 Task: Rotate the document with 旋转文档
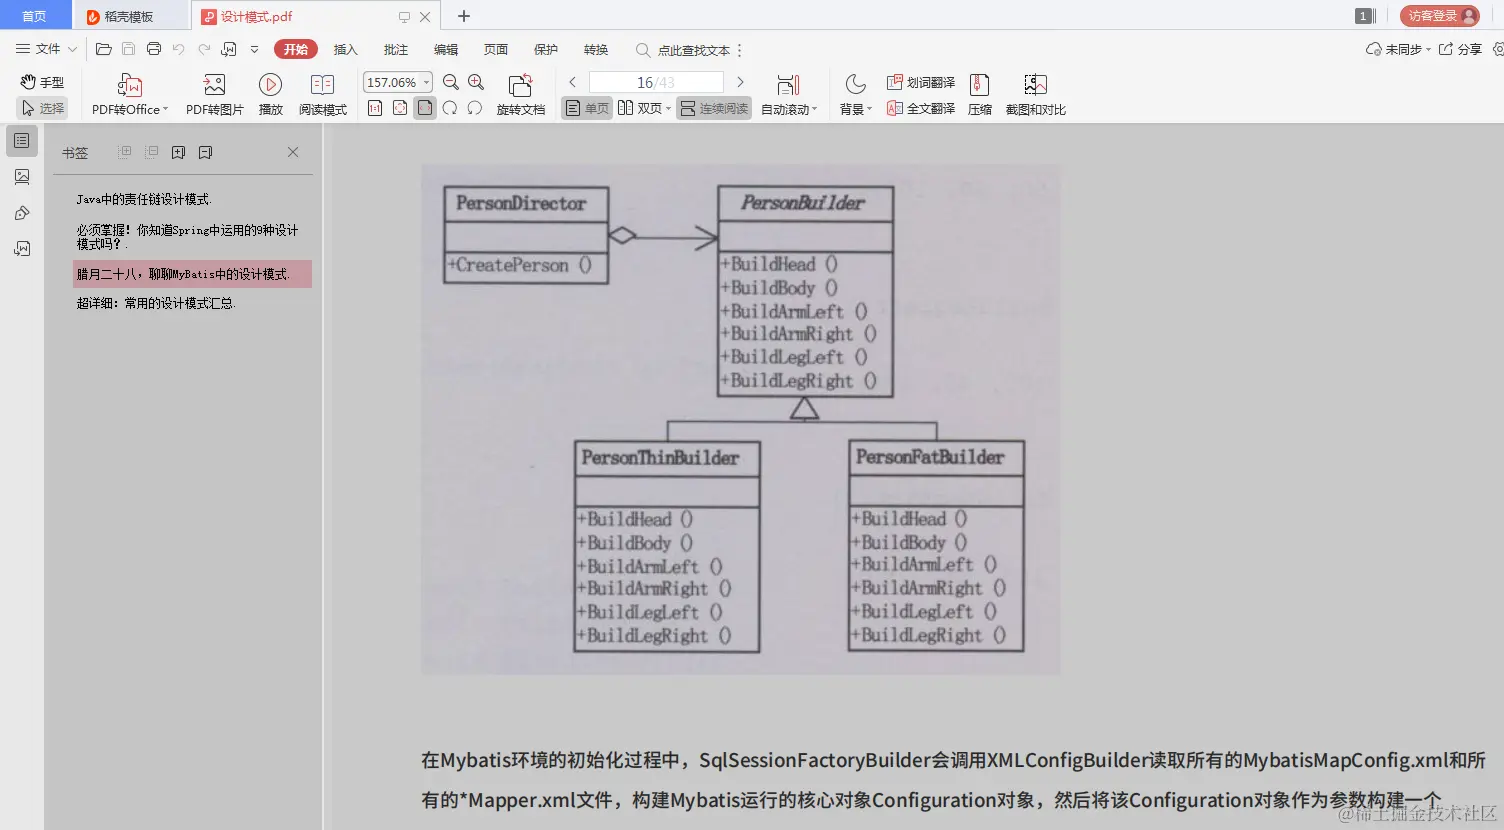(519, 93)
